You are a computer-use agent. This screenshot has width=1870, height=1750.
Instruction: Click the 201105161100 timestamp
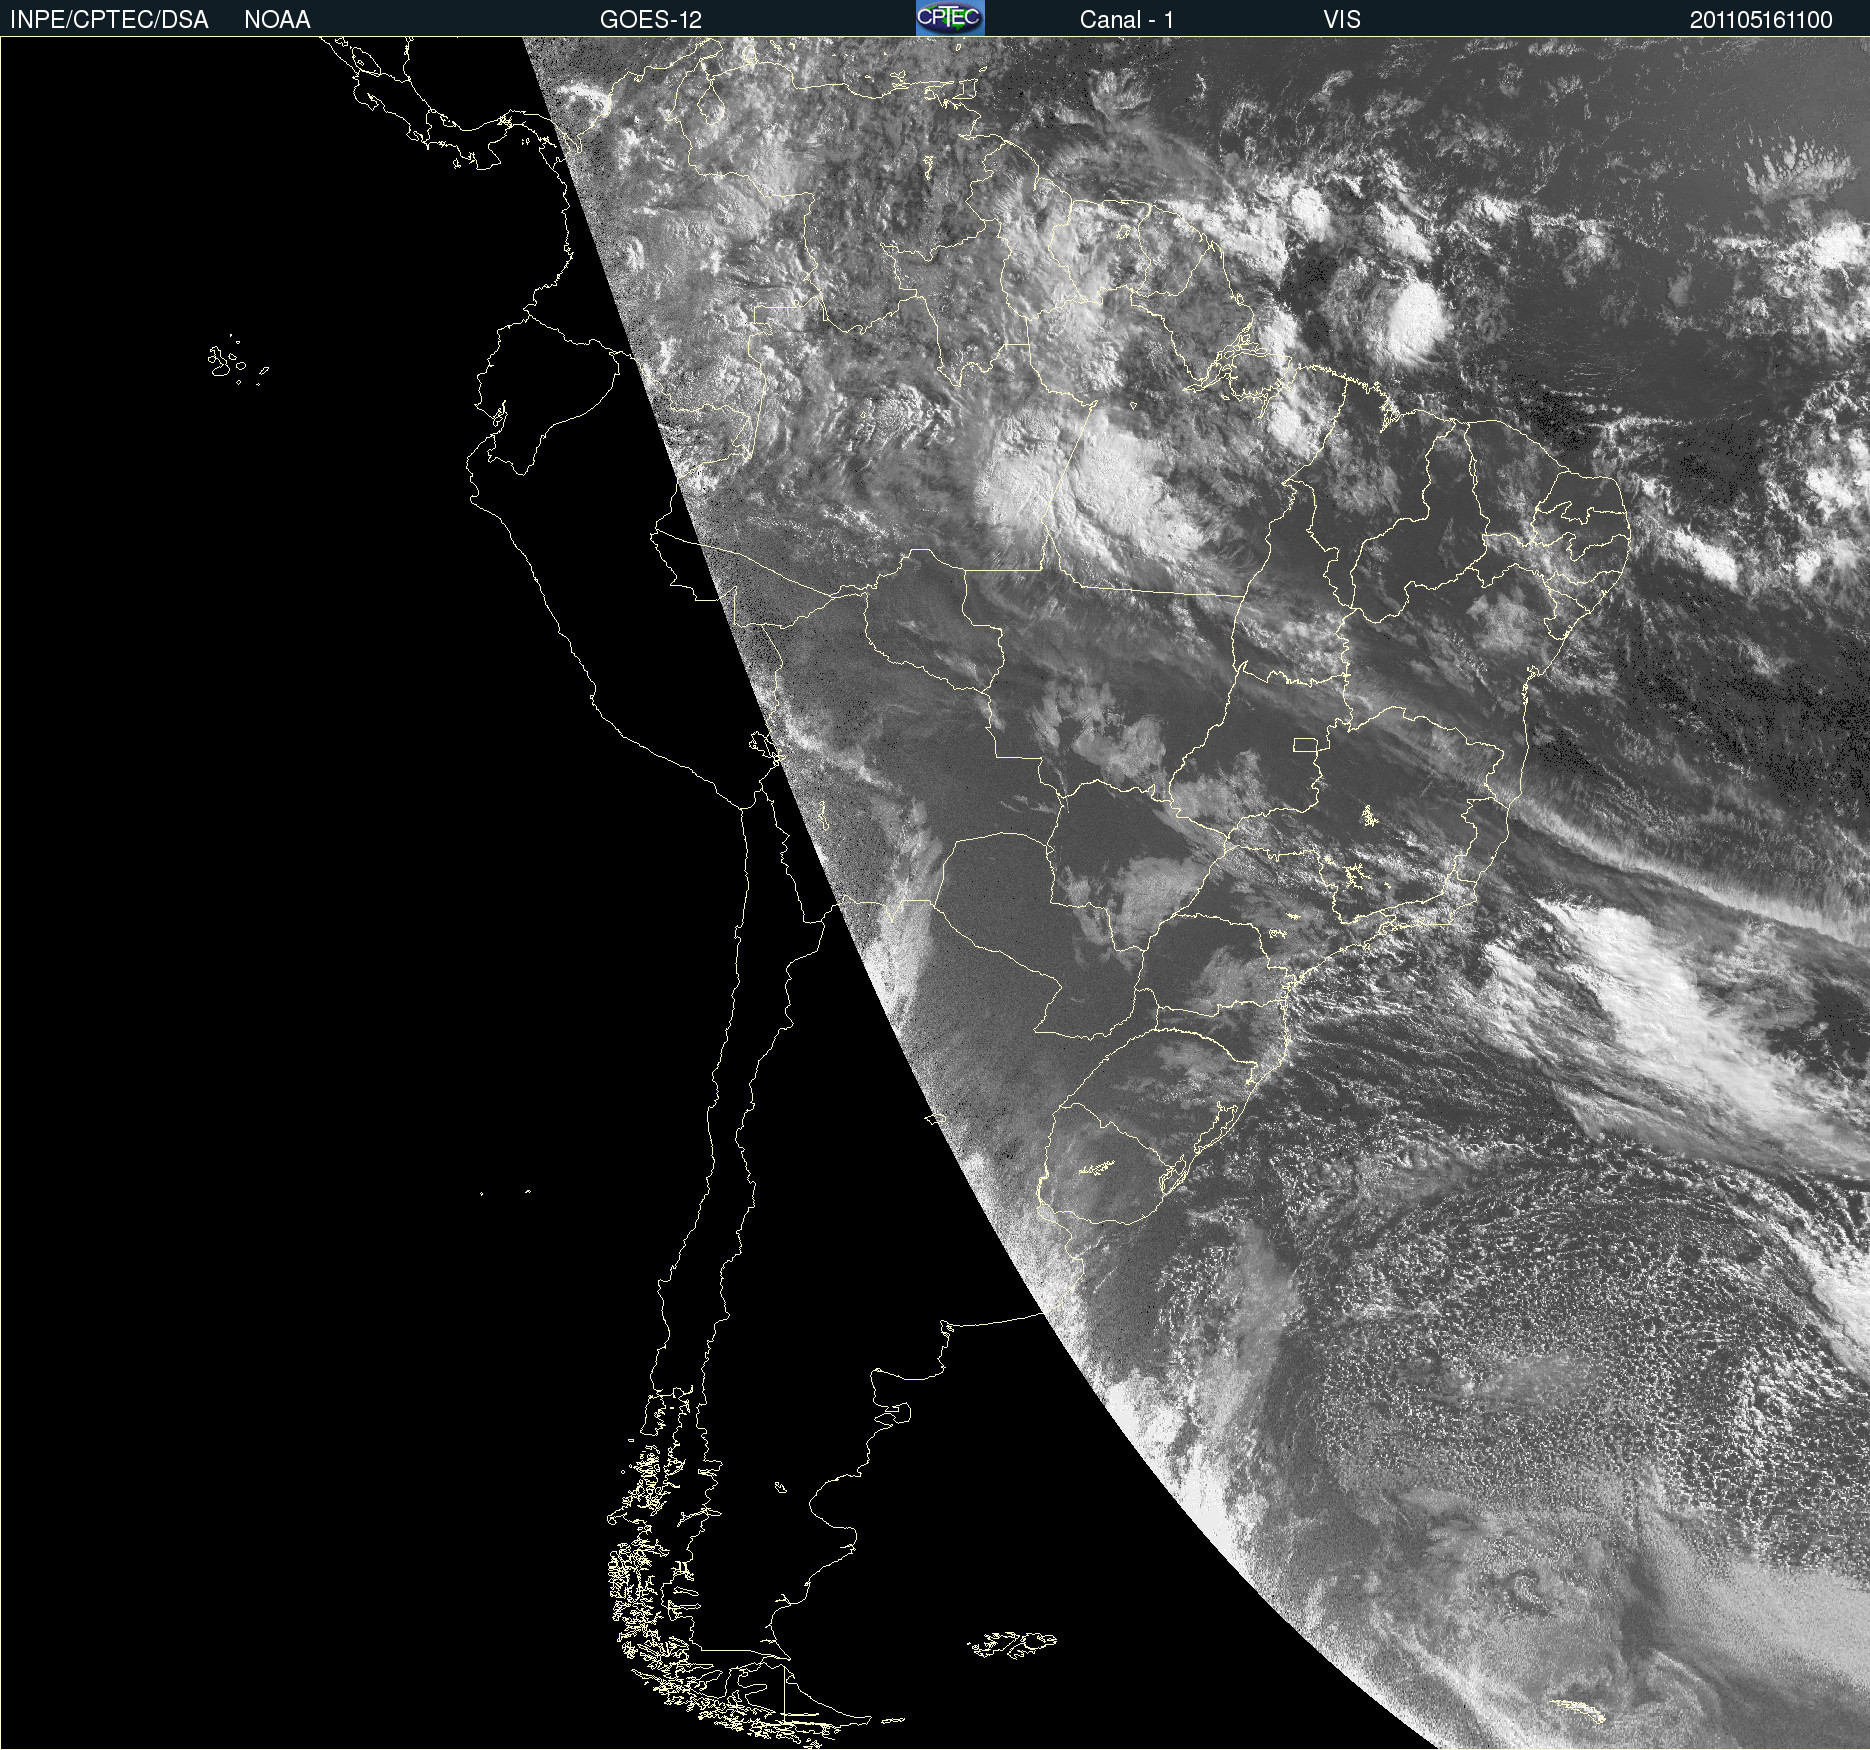point(1761,20)
